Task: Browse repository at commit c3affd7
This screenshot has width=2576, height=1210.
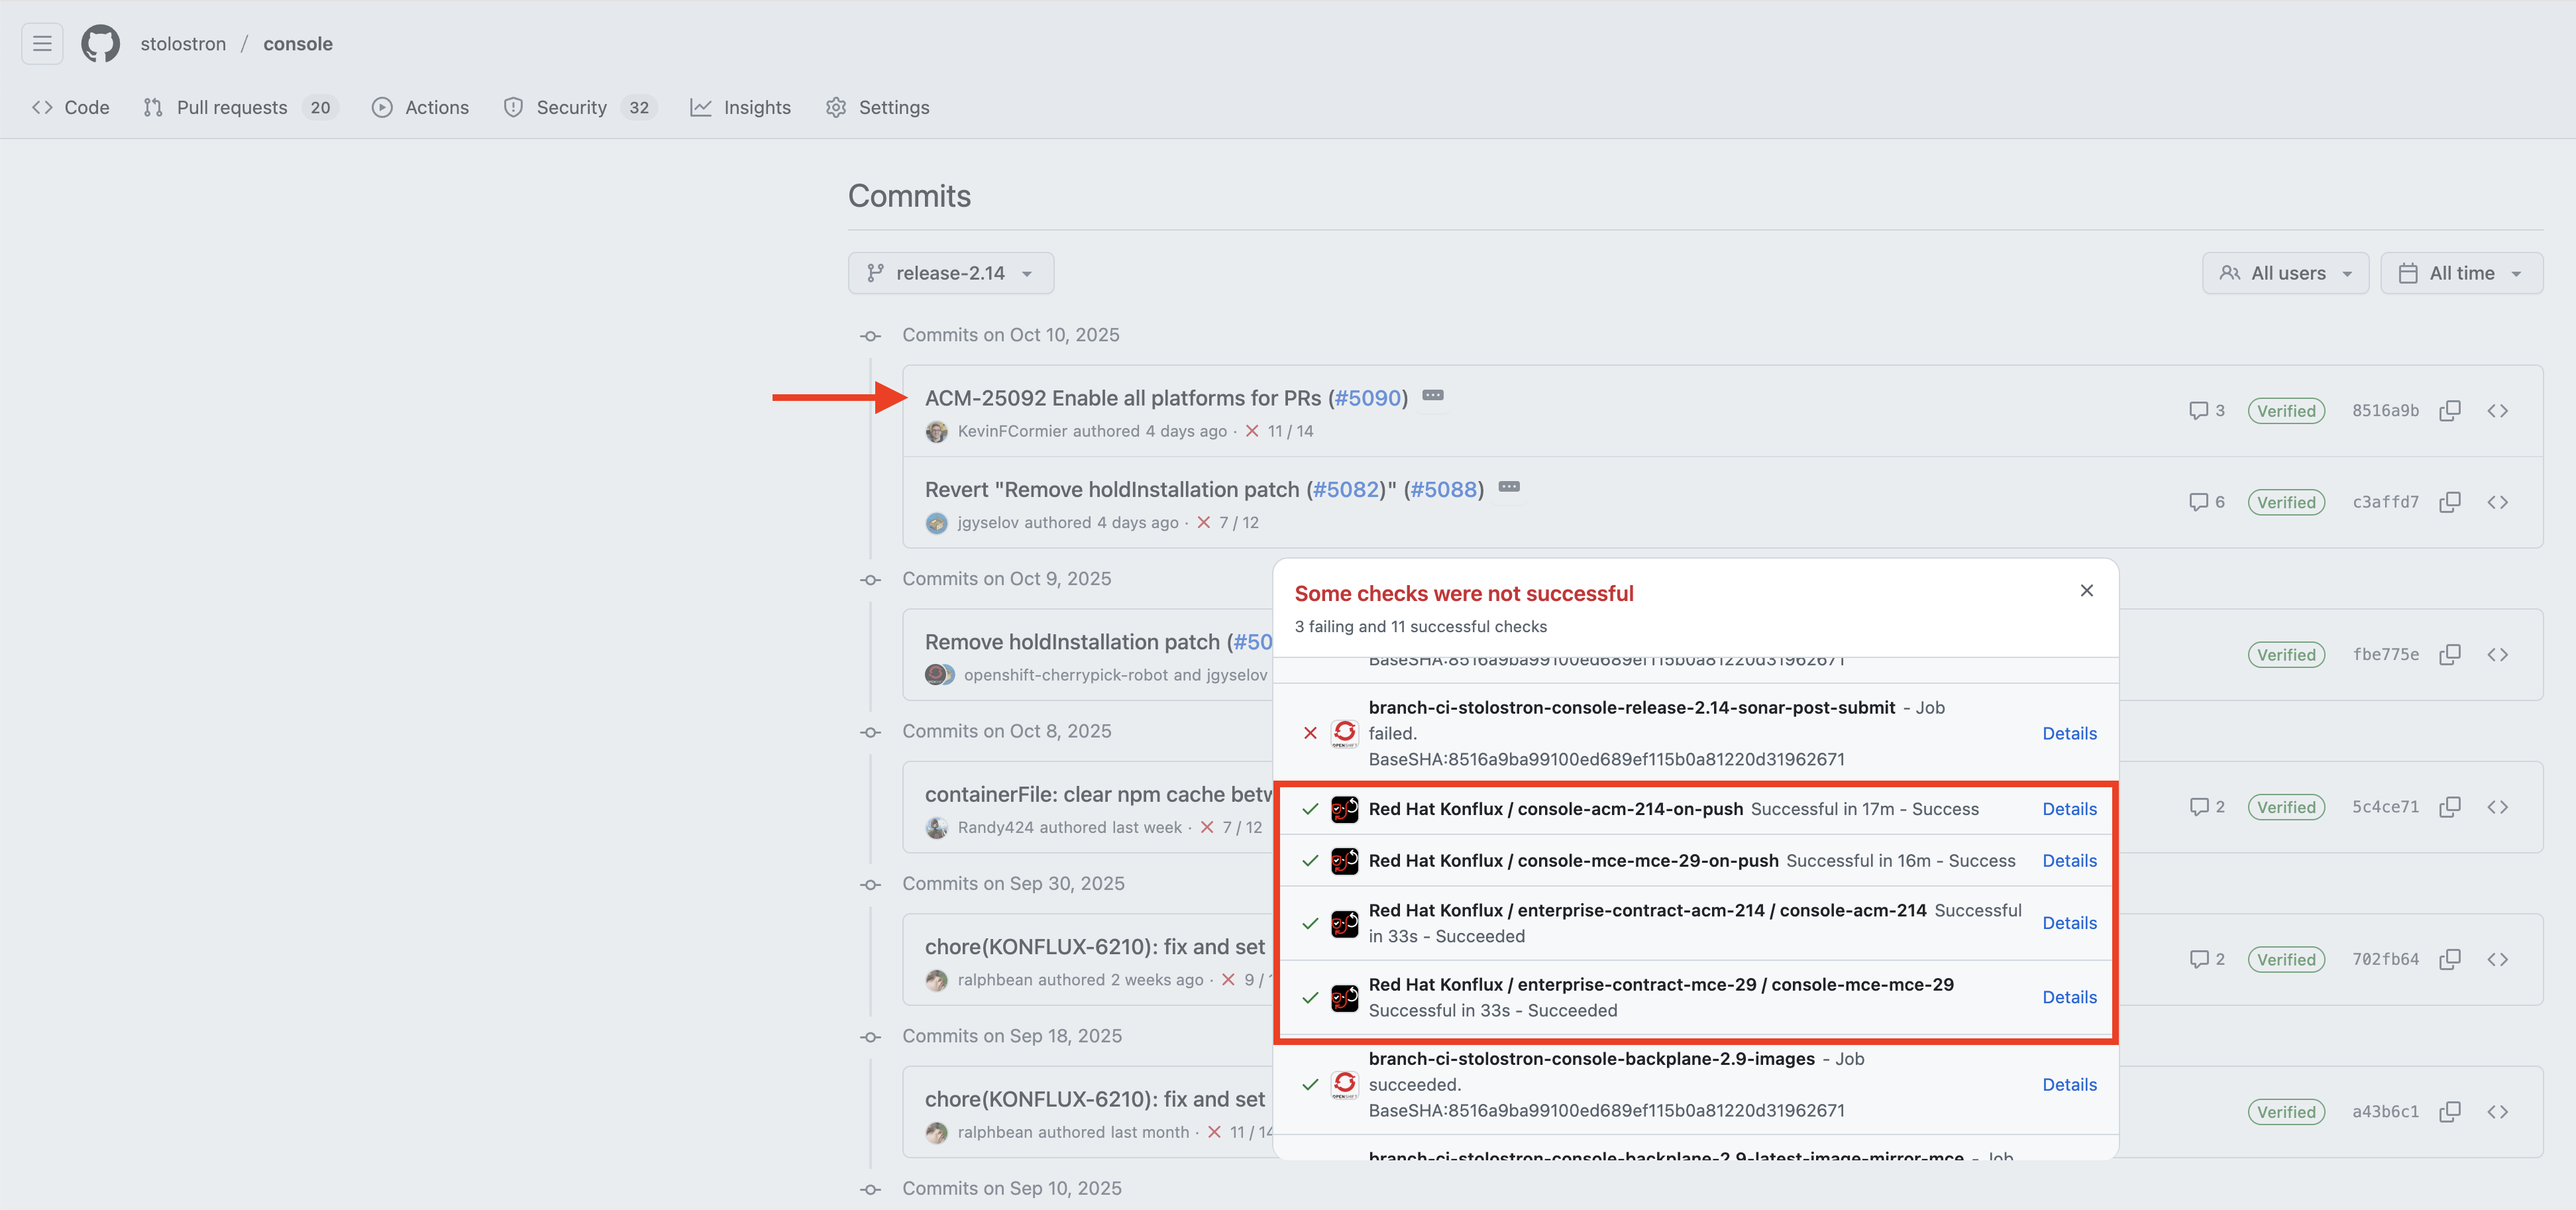Action: coord(2497,502)
